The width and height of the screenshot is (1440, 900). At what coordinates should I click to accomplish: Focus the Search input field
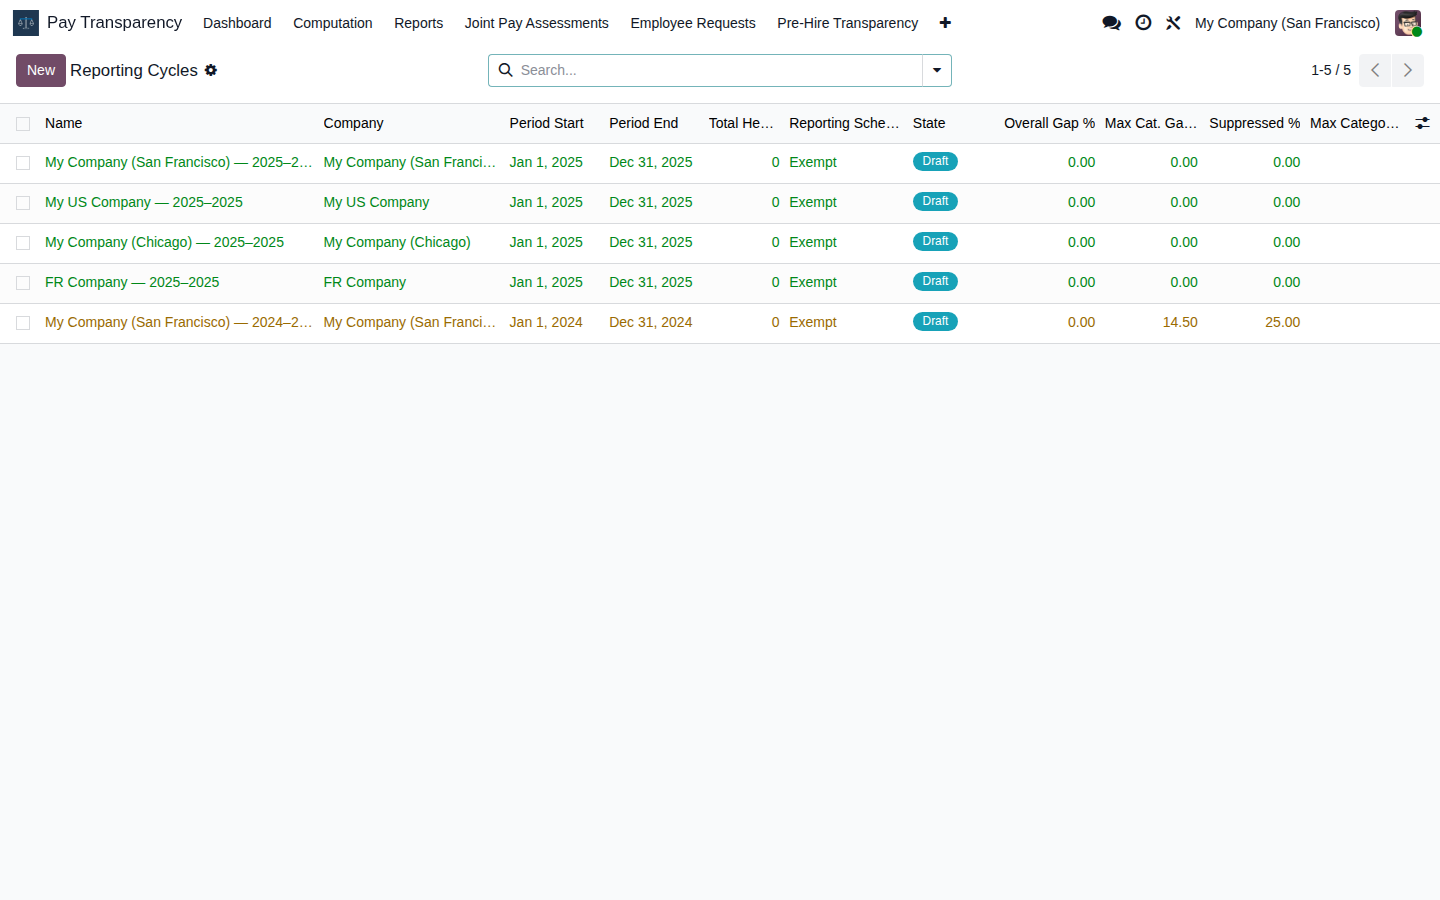click(718, 70)
